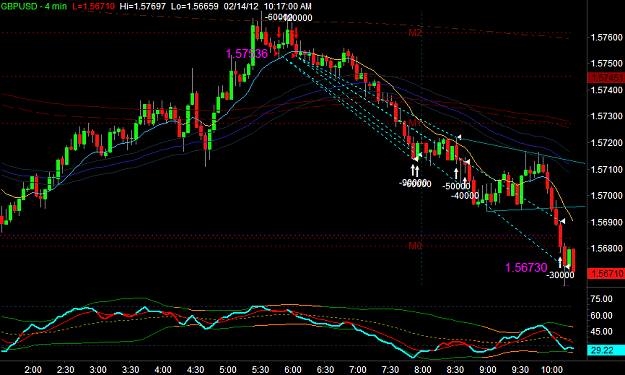The width and height of the screenshot is (625, 375).
Task: Click the 6:00 time axis label
Action: (x=293, y=370)
